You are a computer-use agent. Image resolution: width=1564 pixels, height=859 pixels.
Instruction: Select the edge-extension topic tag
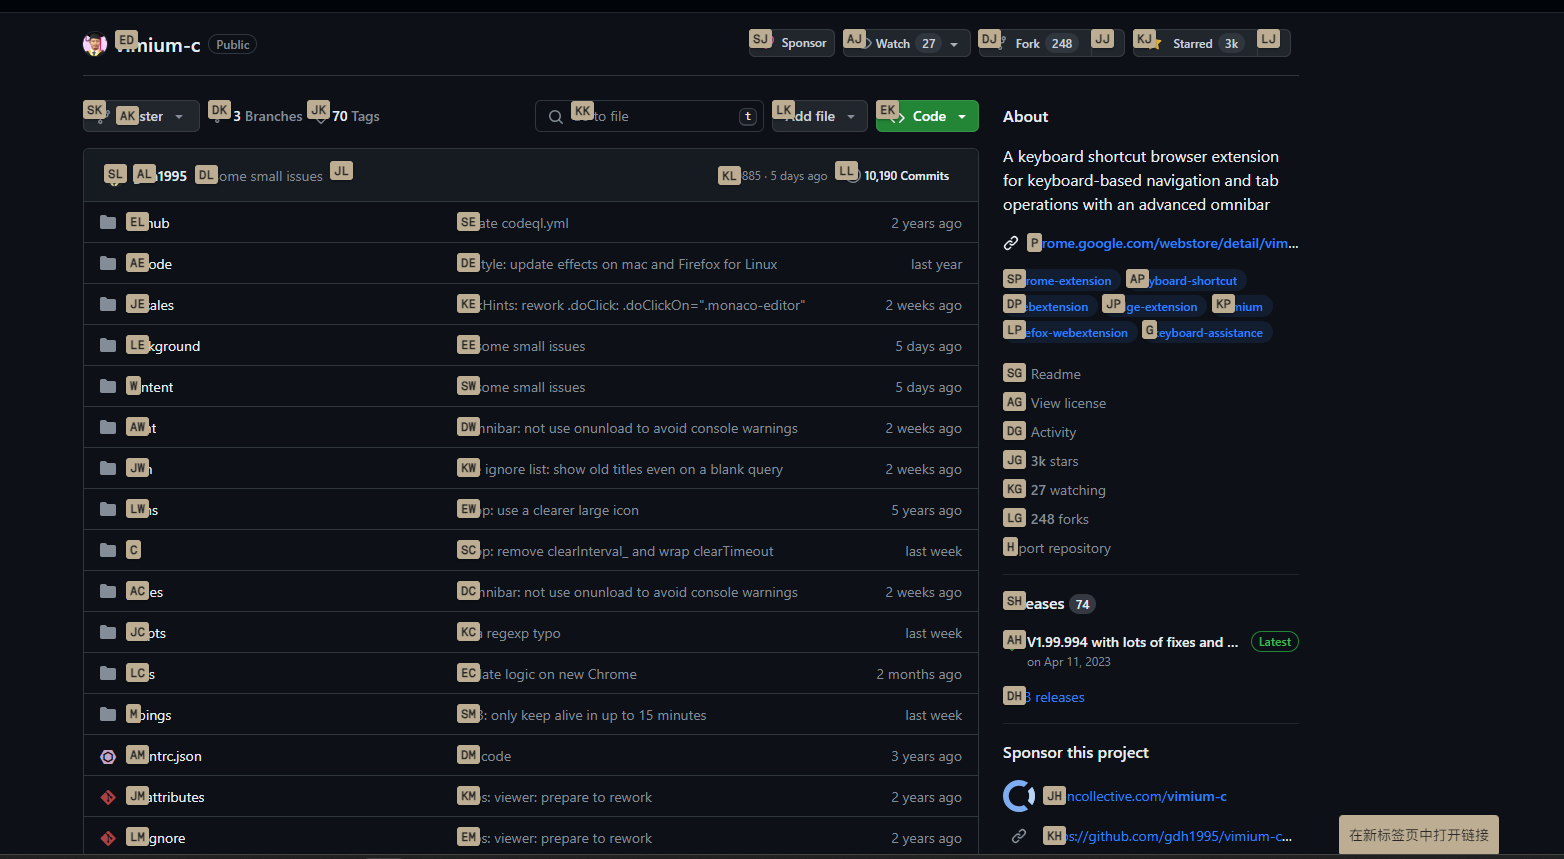click(1153, 307)
